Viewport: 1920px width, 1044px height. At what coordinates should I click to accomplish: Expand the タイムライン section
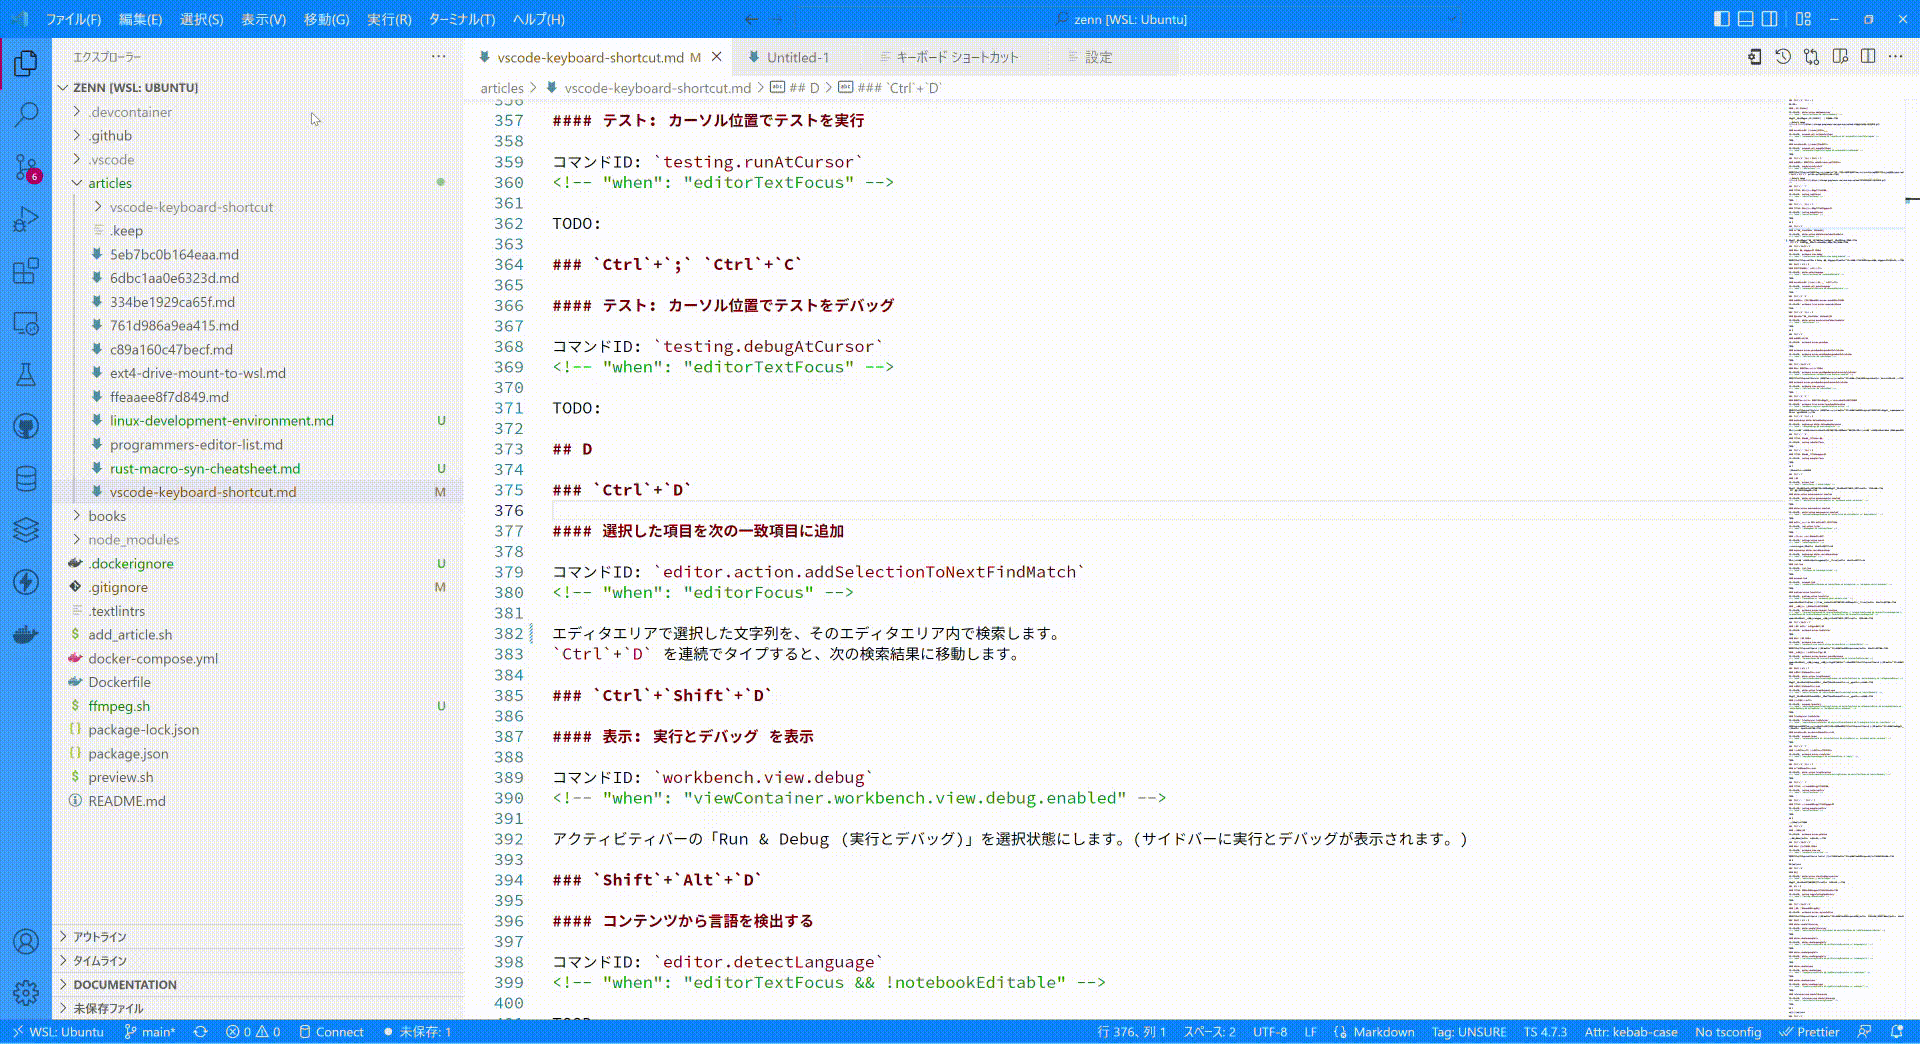coord(257,961)
